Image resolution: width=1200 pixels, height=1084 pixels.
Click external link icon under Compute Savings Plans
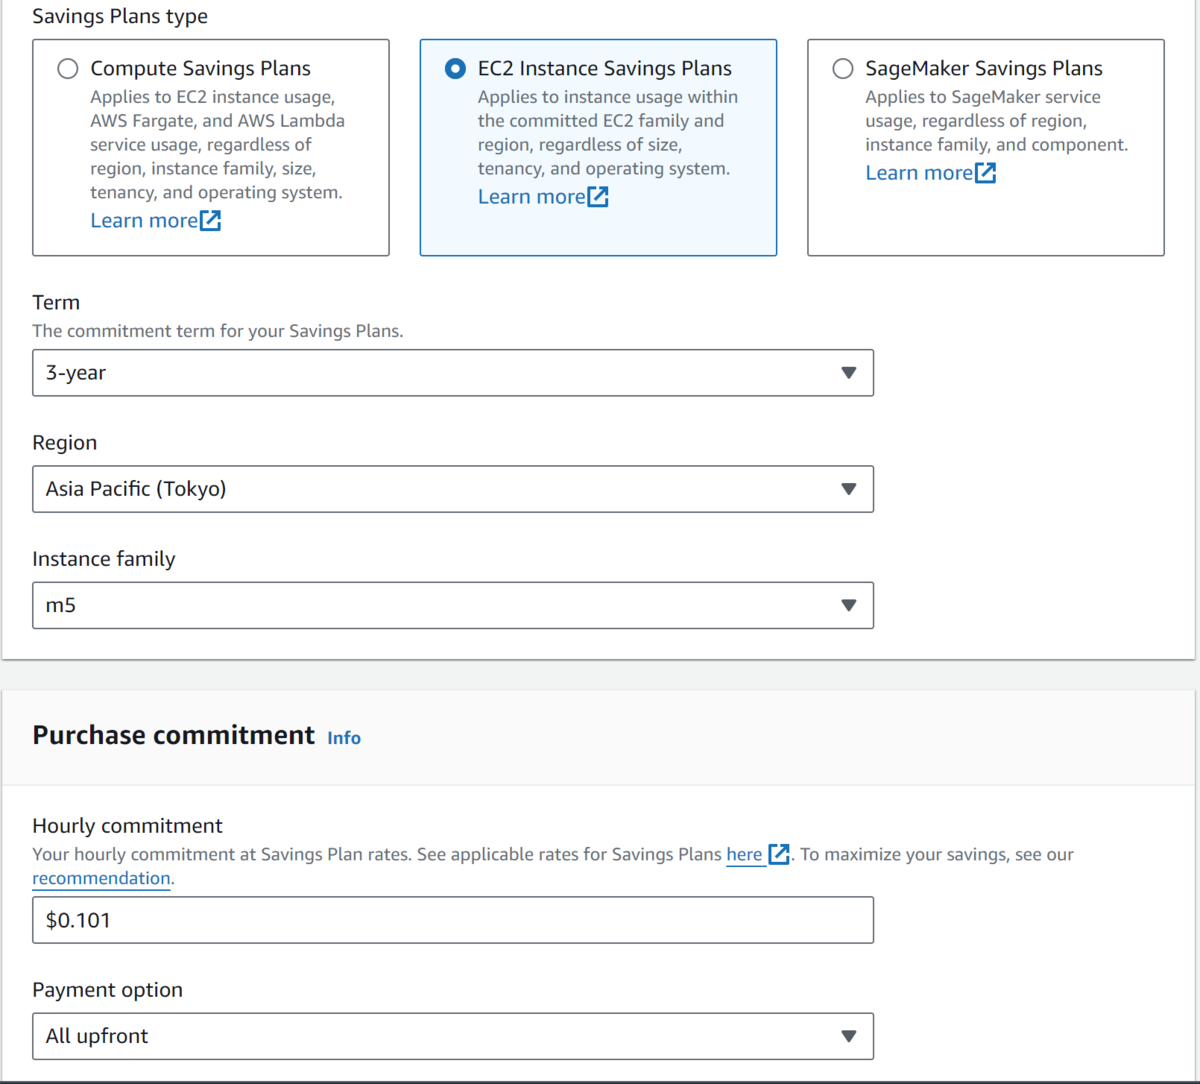pos(210,221)
